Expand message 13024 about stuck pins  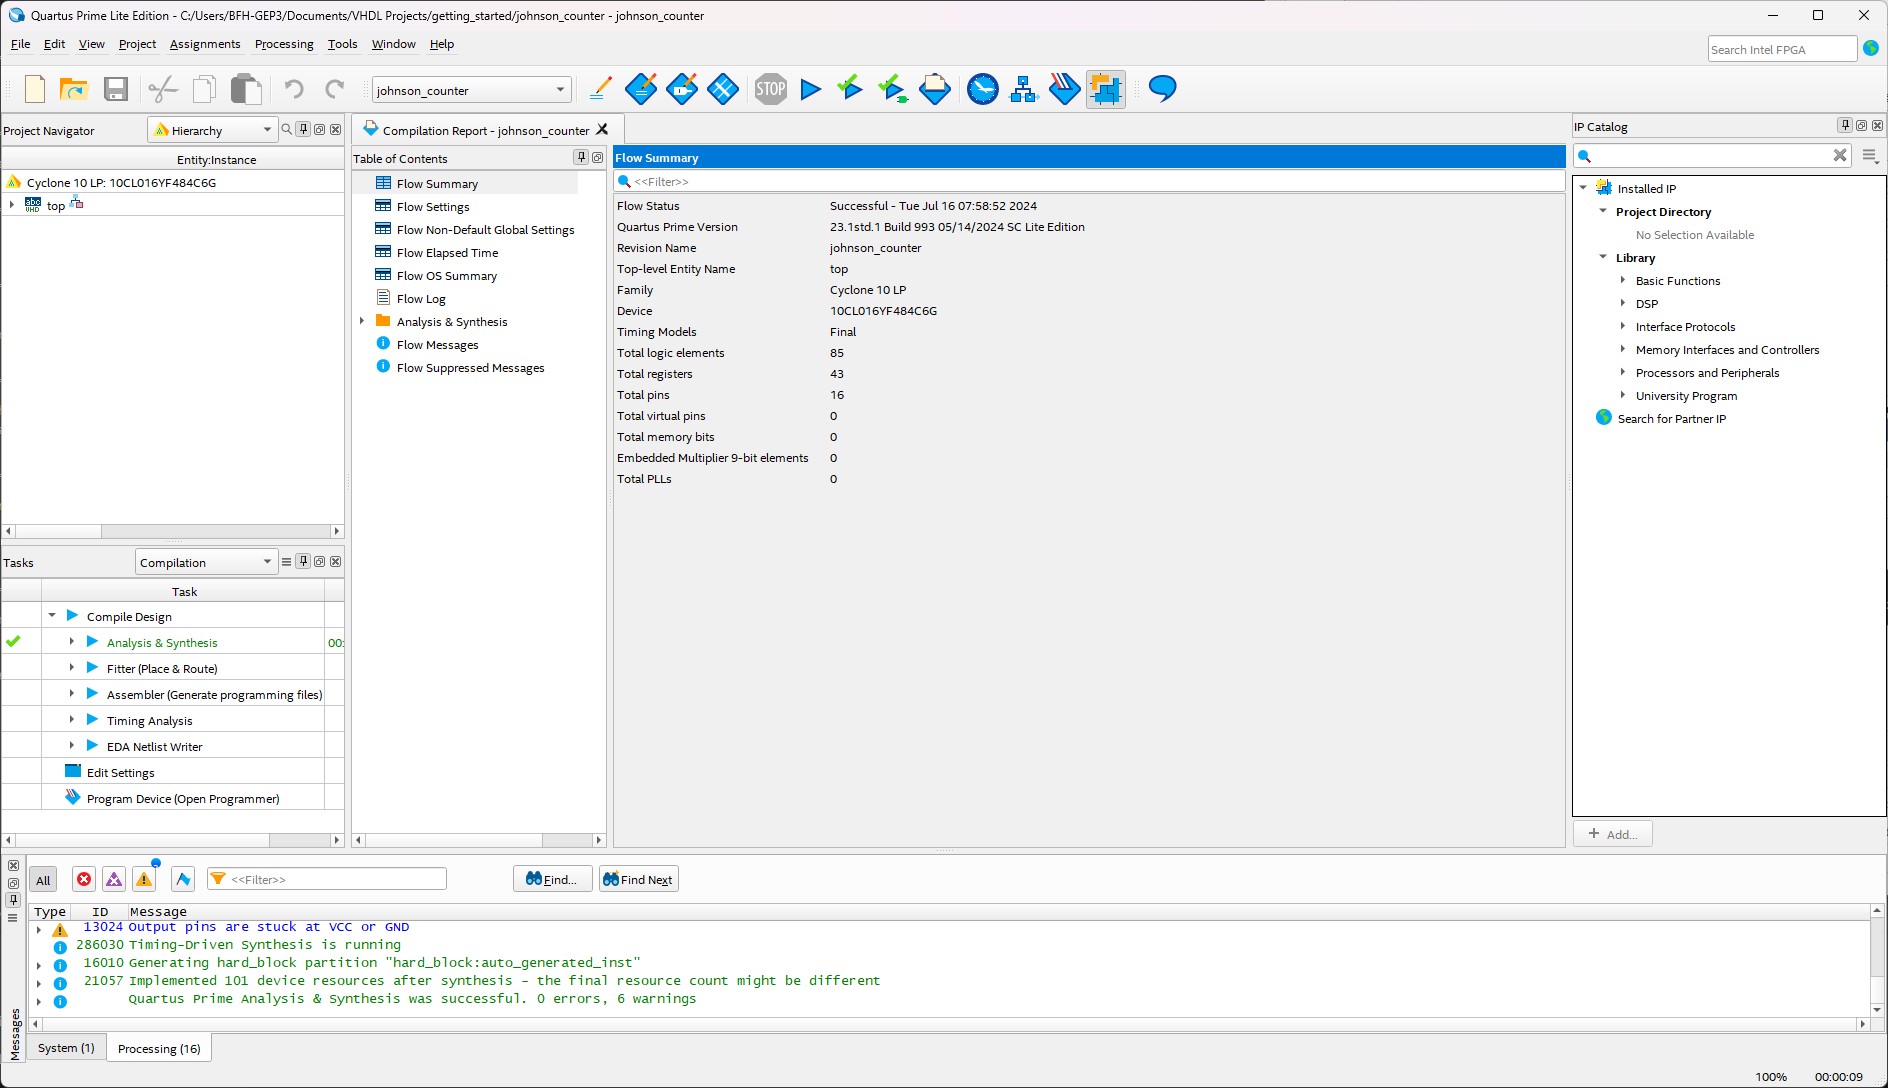click(39, 929)
